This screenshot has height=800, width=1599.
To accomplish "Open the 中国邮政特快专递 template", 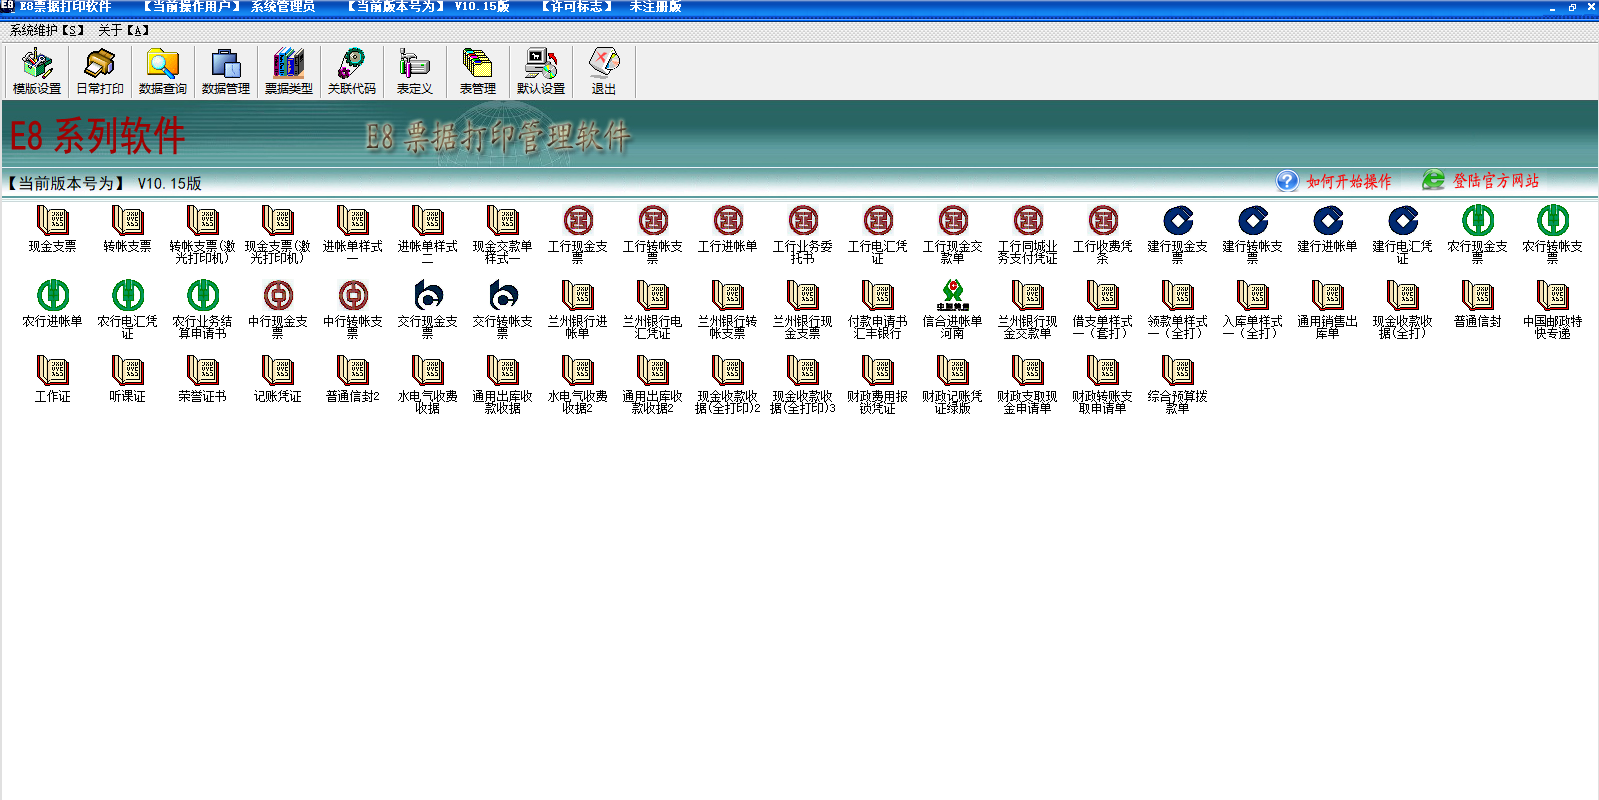I will 1553,309.
